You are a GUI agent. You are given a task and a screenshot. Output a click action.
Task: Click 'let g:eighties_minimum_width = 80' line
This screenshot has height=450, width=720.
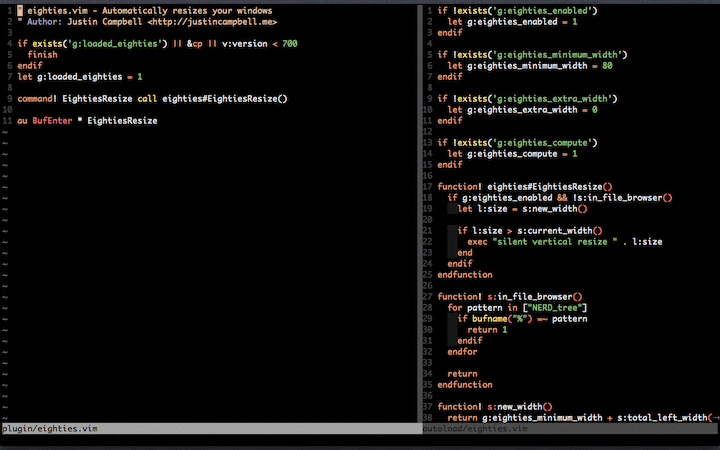coord(530,66)
